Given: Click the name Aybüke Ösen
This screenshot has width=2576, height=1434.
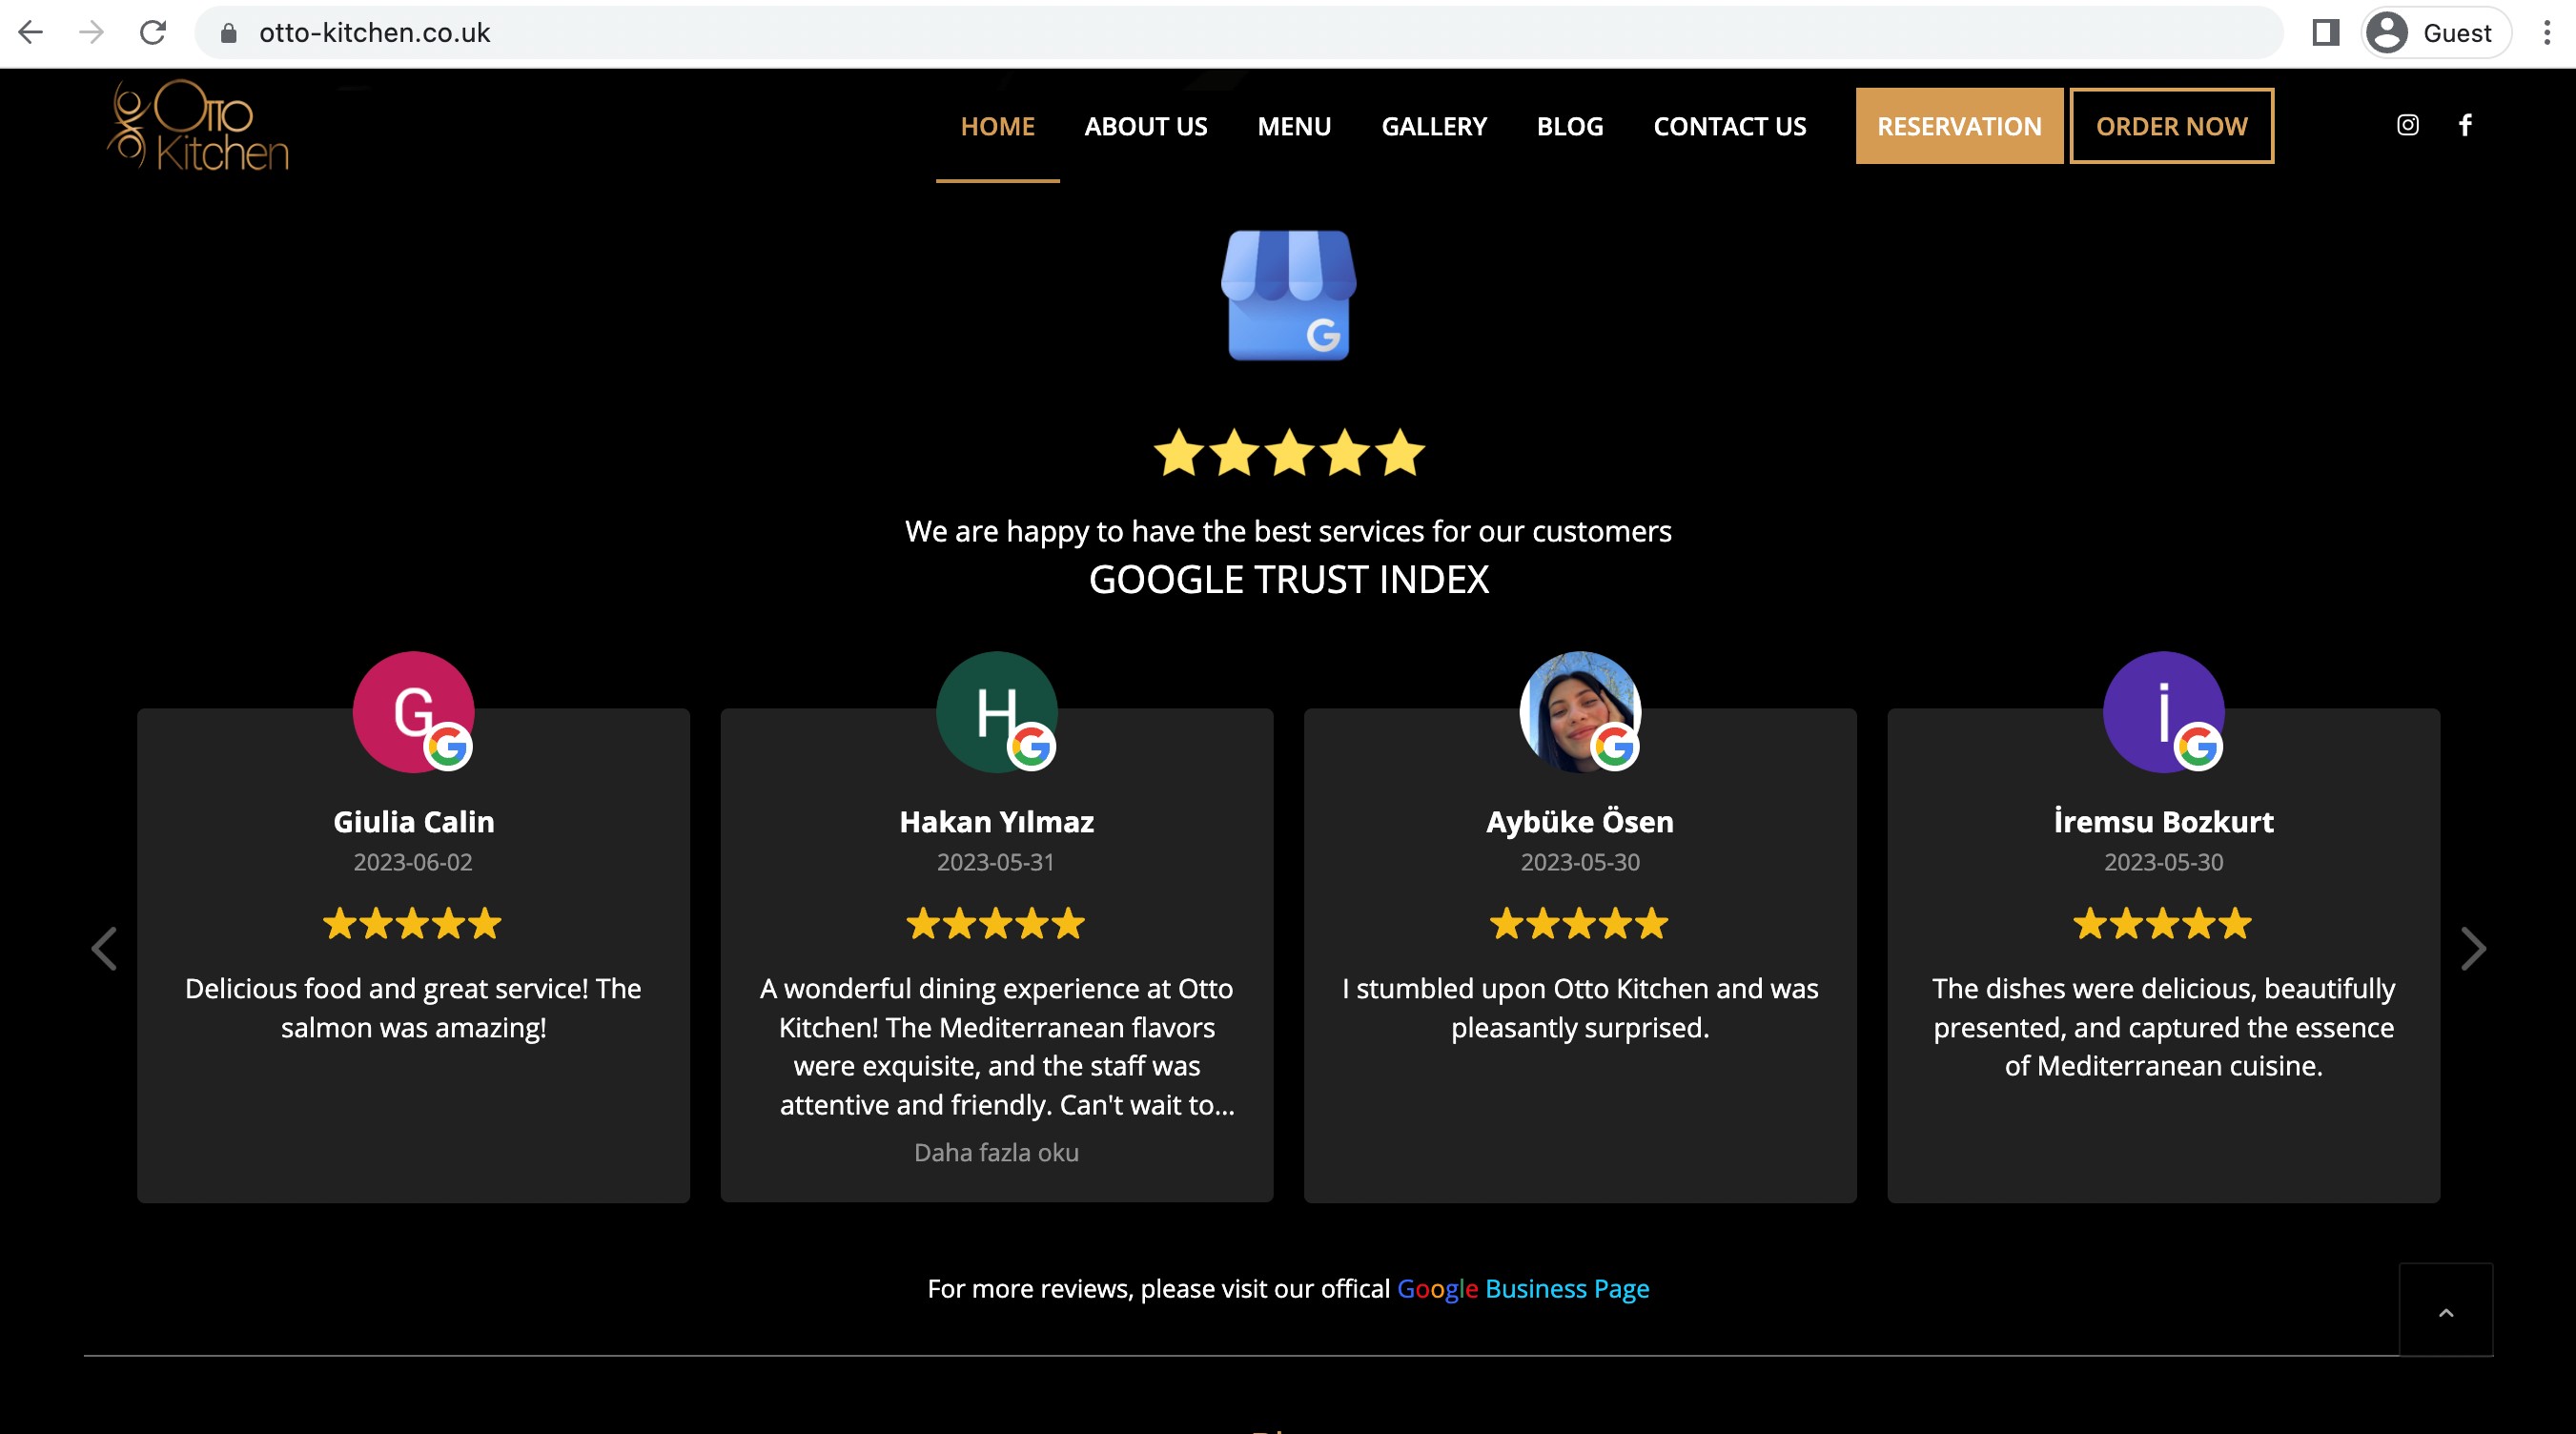Looking at the screenshot, I should (1580, 822).
